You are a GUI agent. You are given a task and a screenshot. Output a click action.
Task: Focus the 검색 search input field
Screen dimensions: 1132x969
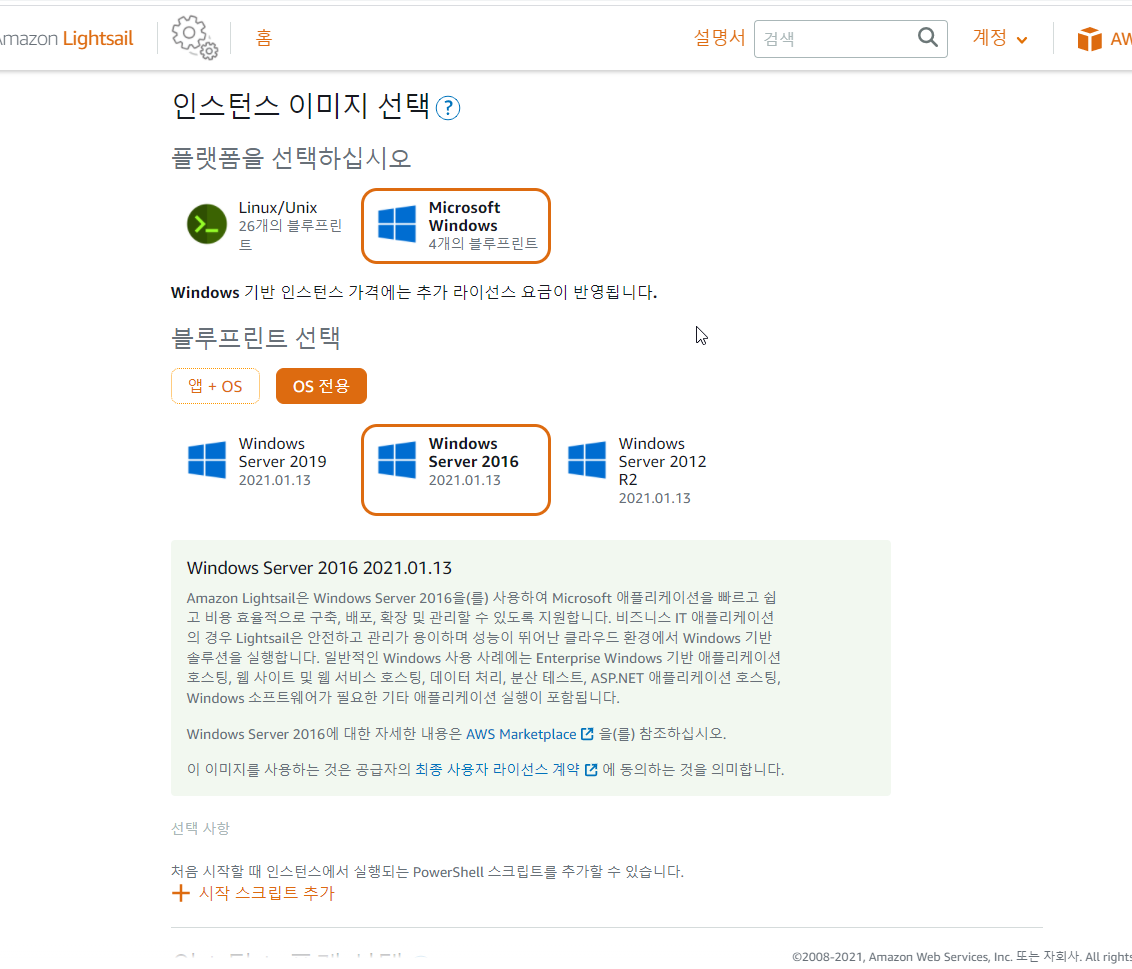[836, 39]
